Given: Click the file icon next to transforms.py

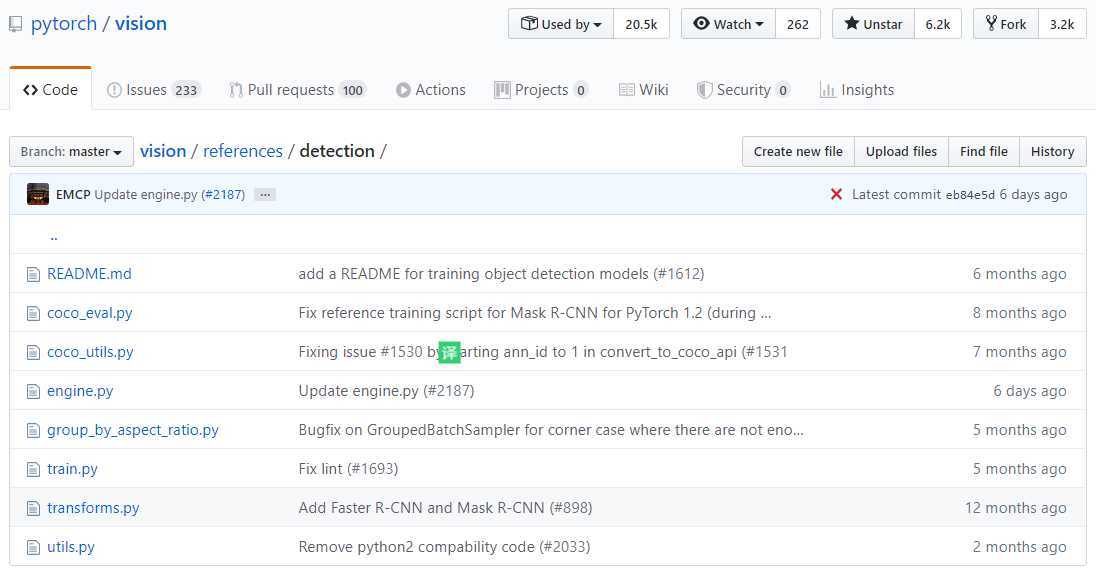Looking at the screenshot, I should coord(33,509).
